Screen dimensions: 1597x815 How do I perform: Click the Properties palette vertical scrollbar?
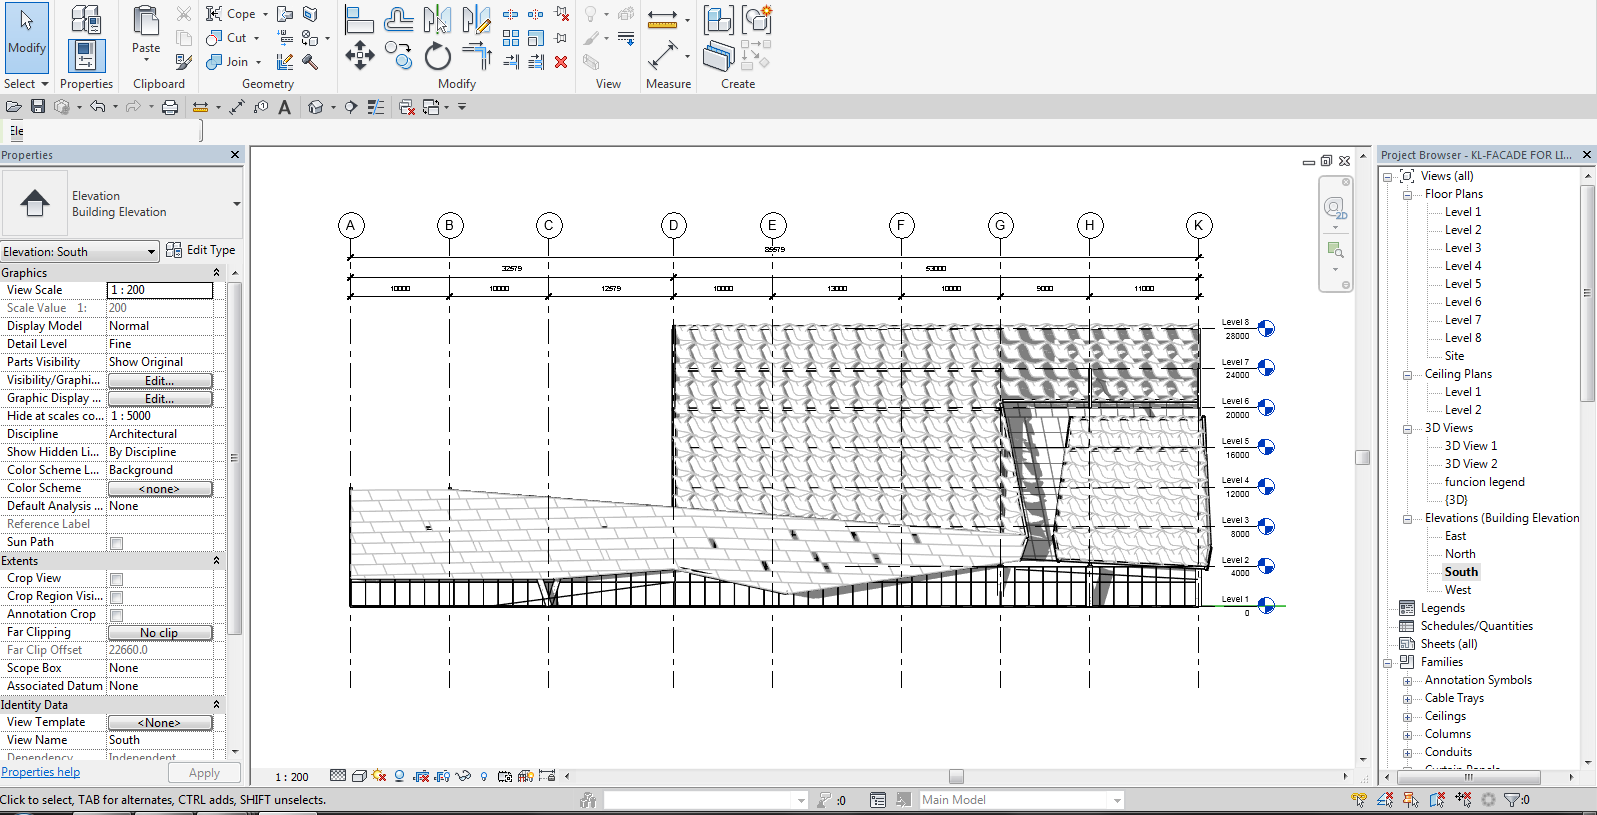click(x=235, y=458)
